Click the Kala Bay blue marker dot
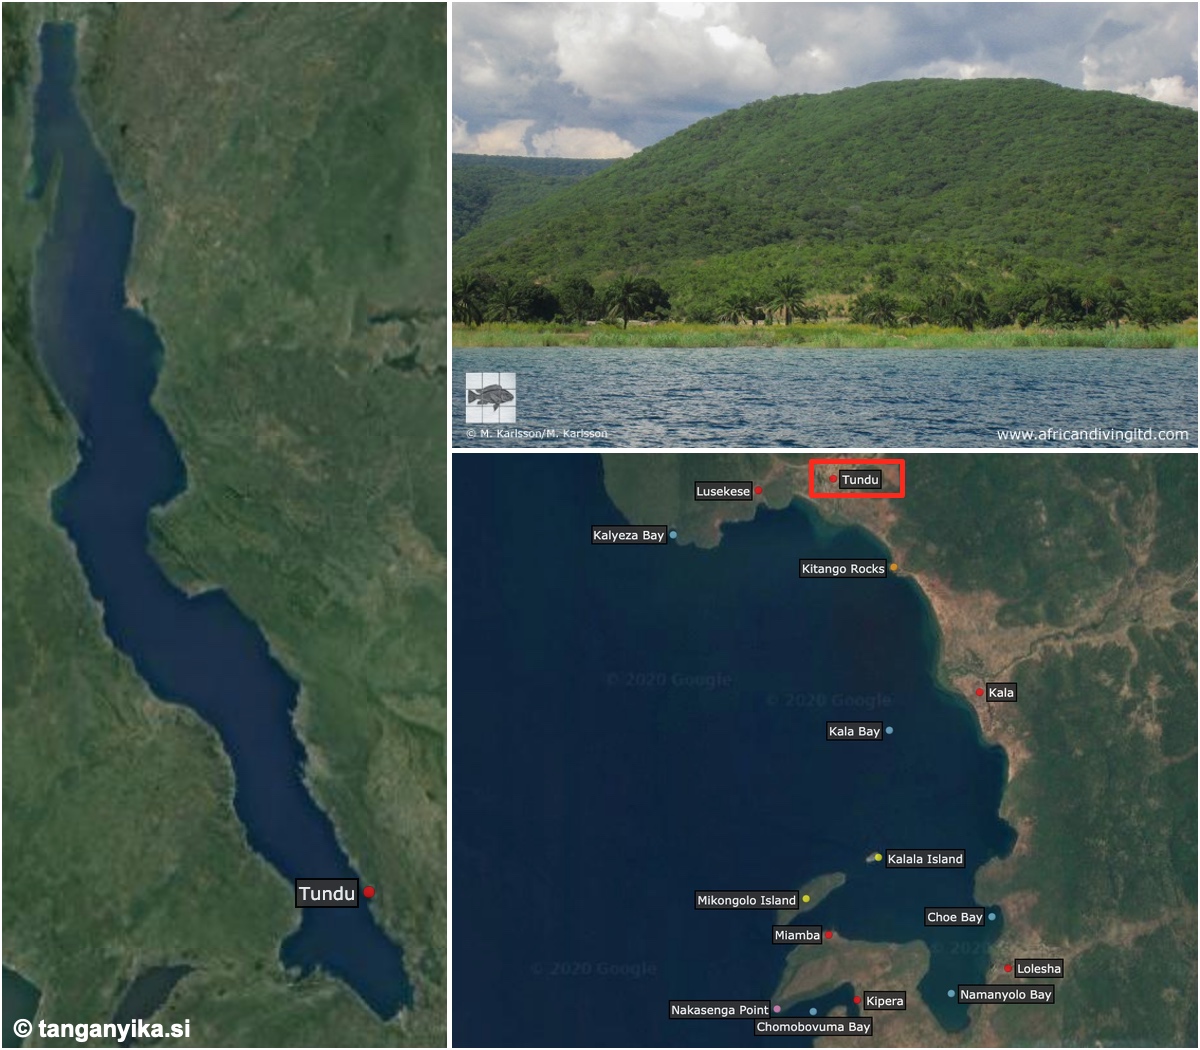 [889, 730]
